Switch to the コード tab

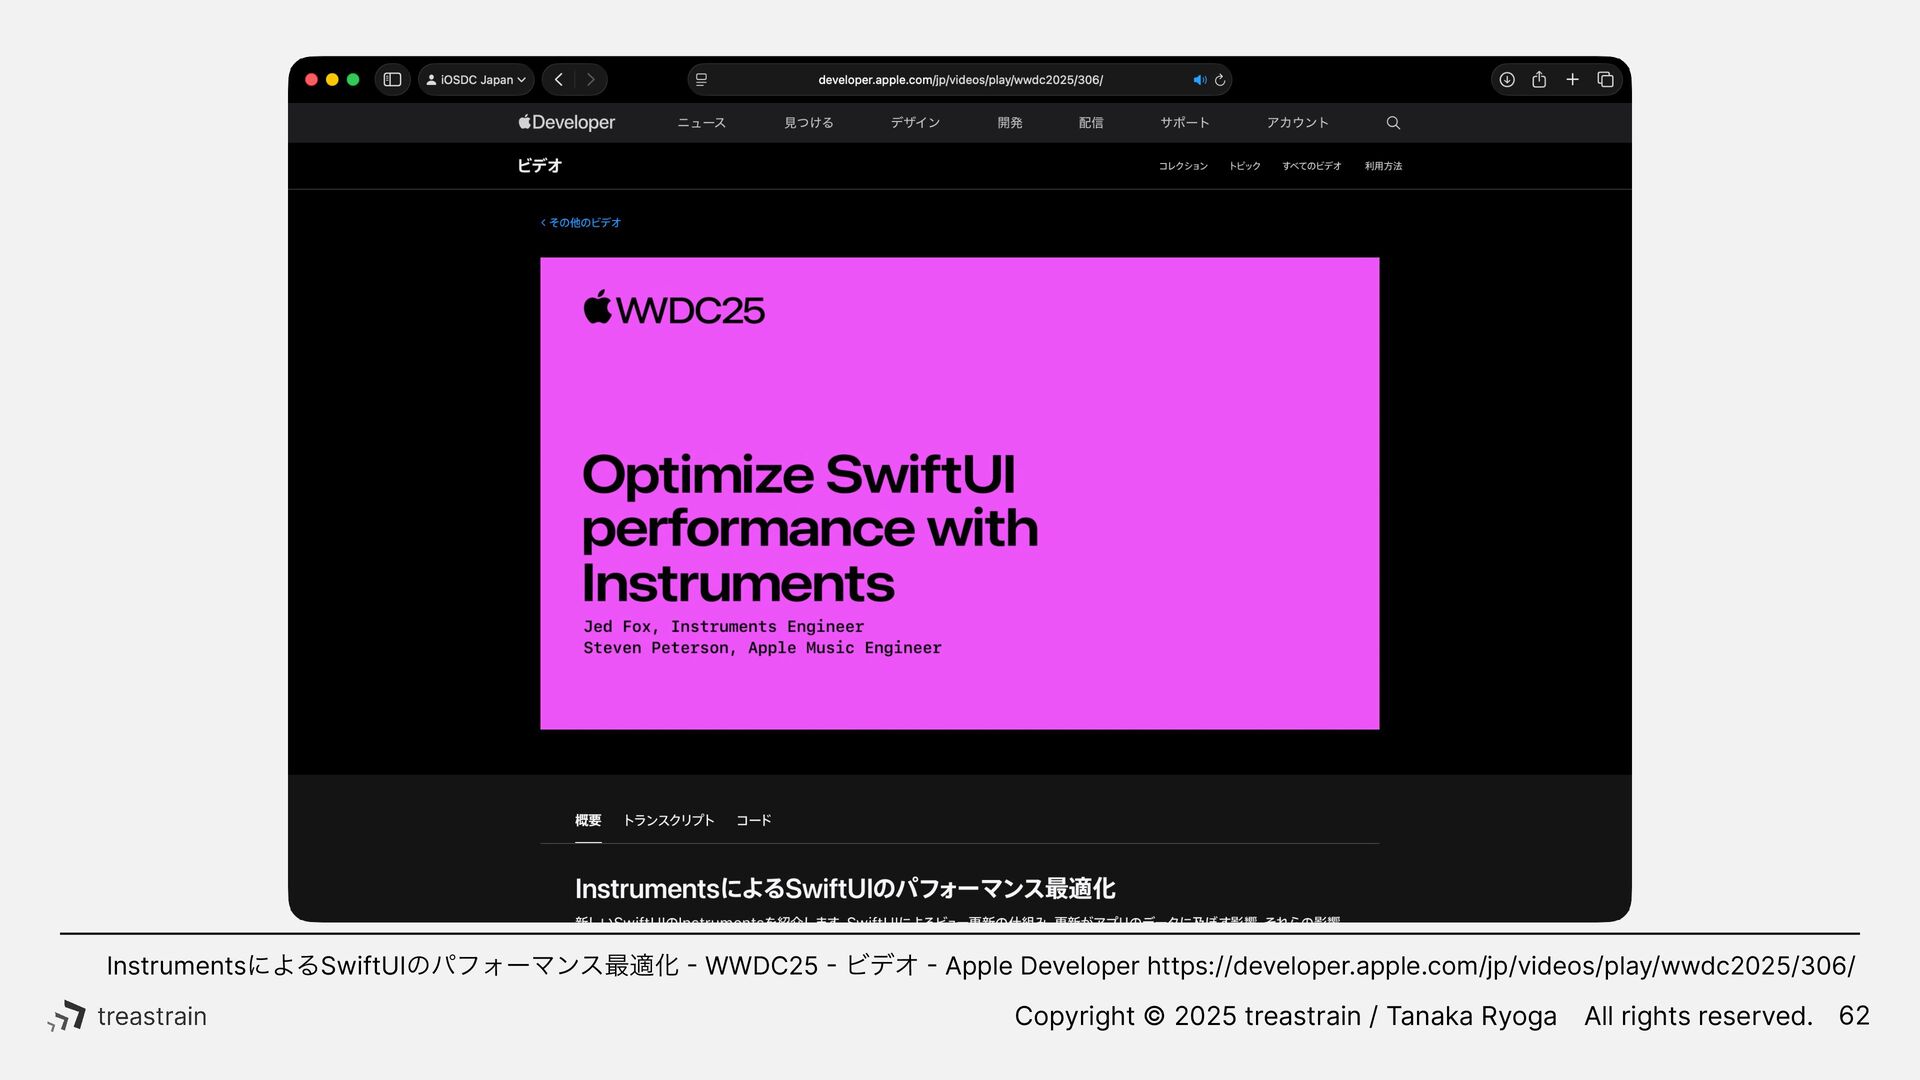tap(753, 820)
